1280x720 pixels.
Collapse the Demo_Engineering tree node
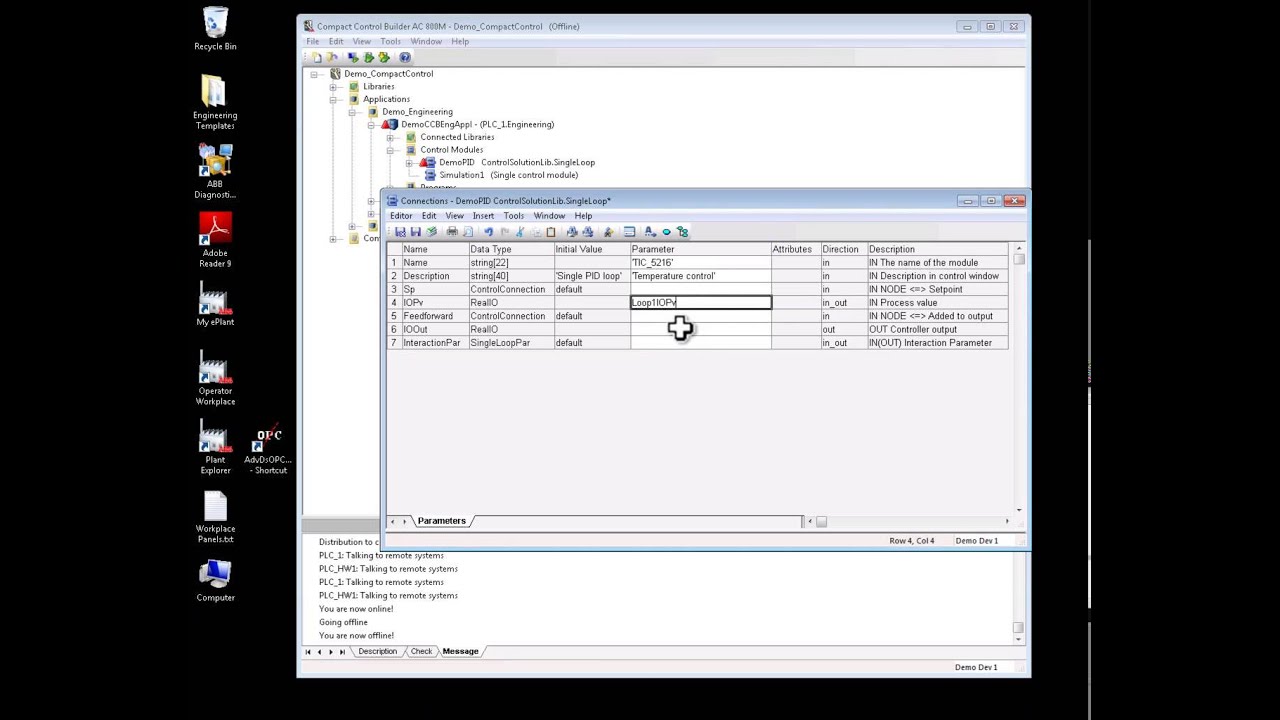click(x=352, y=112)
